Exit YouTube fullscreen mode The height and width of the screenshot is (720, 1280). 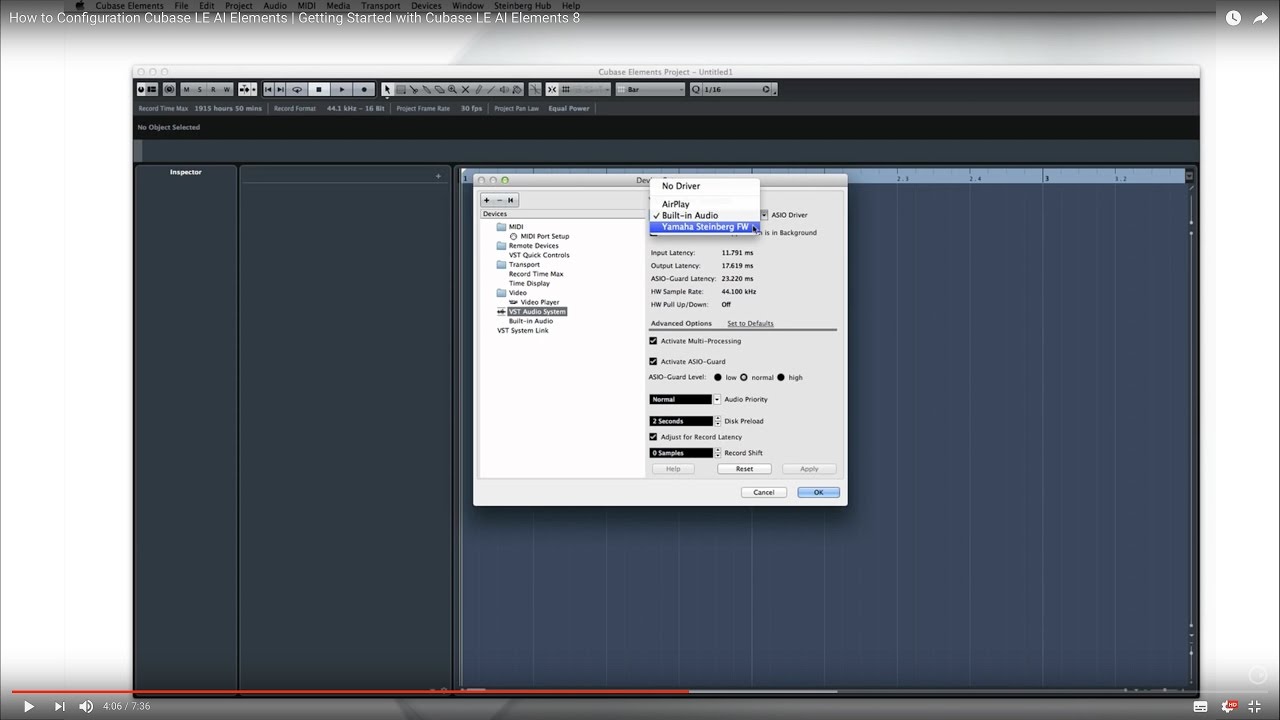[x=1255, y=706]
